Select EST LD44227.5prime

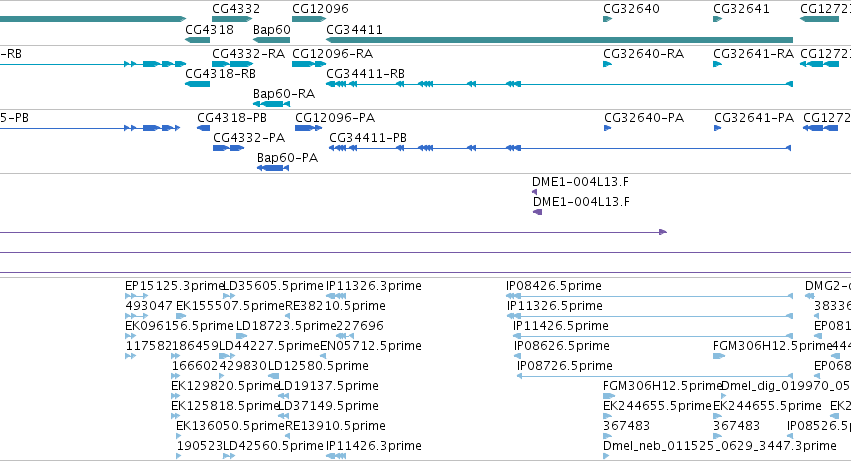[269, 346]
